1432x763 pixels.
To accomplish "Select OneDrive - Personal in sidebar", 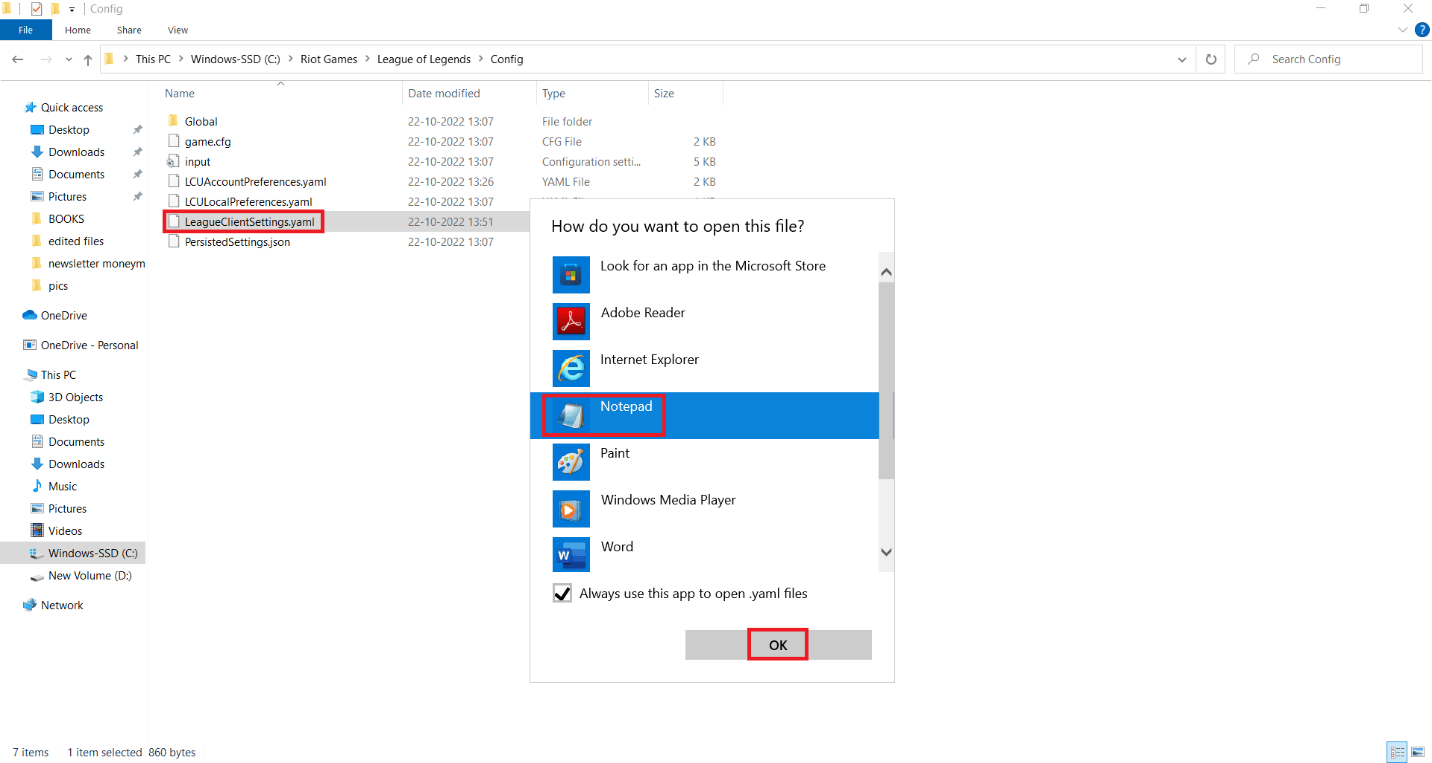I will (x=89, y=345).
